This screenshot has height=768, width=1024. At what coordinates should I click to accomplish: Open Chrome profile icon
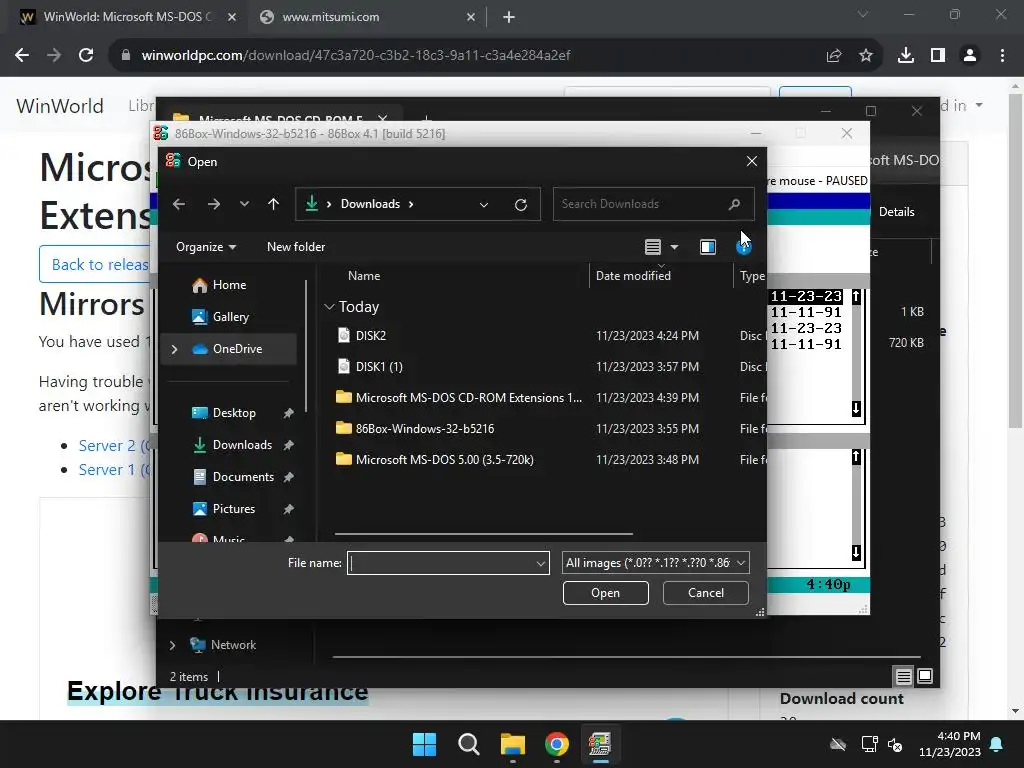(x=970, y=56)
